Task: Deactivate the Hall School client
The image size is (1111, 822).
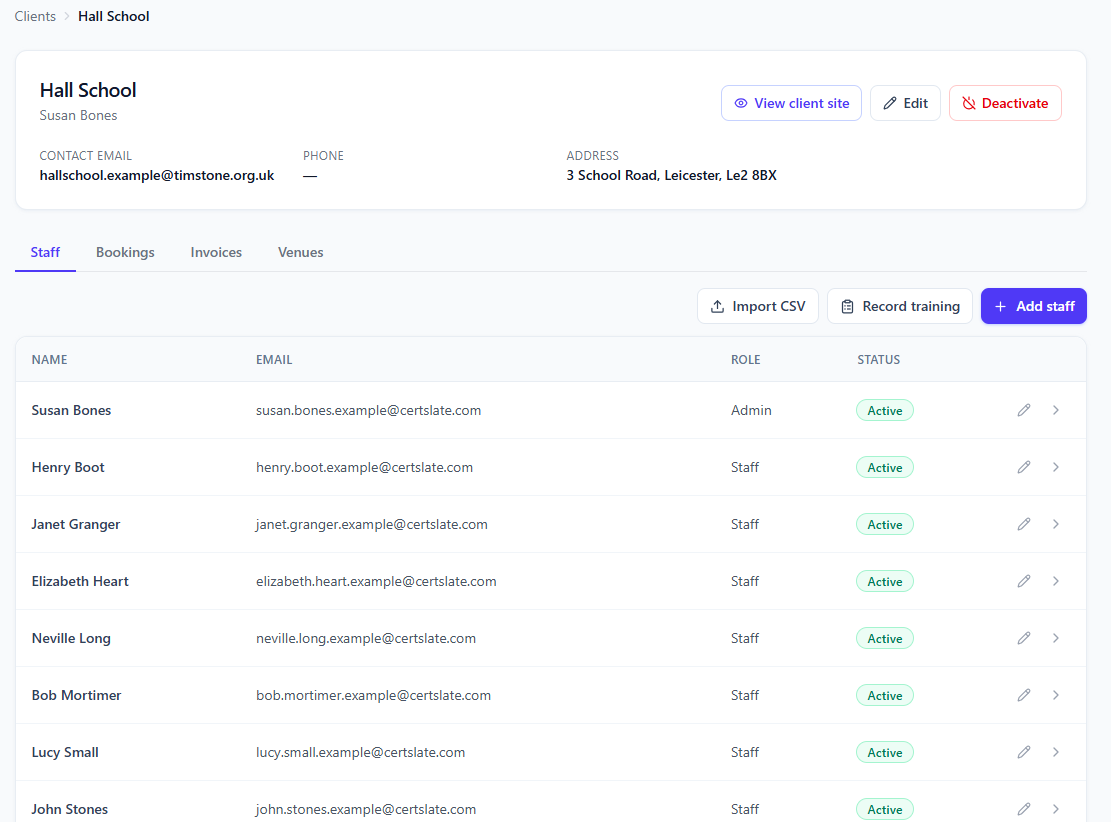Action: [1005, 103]
